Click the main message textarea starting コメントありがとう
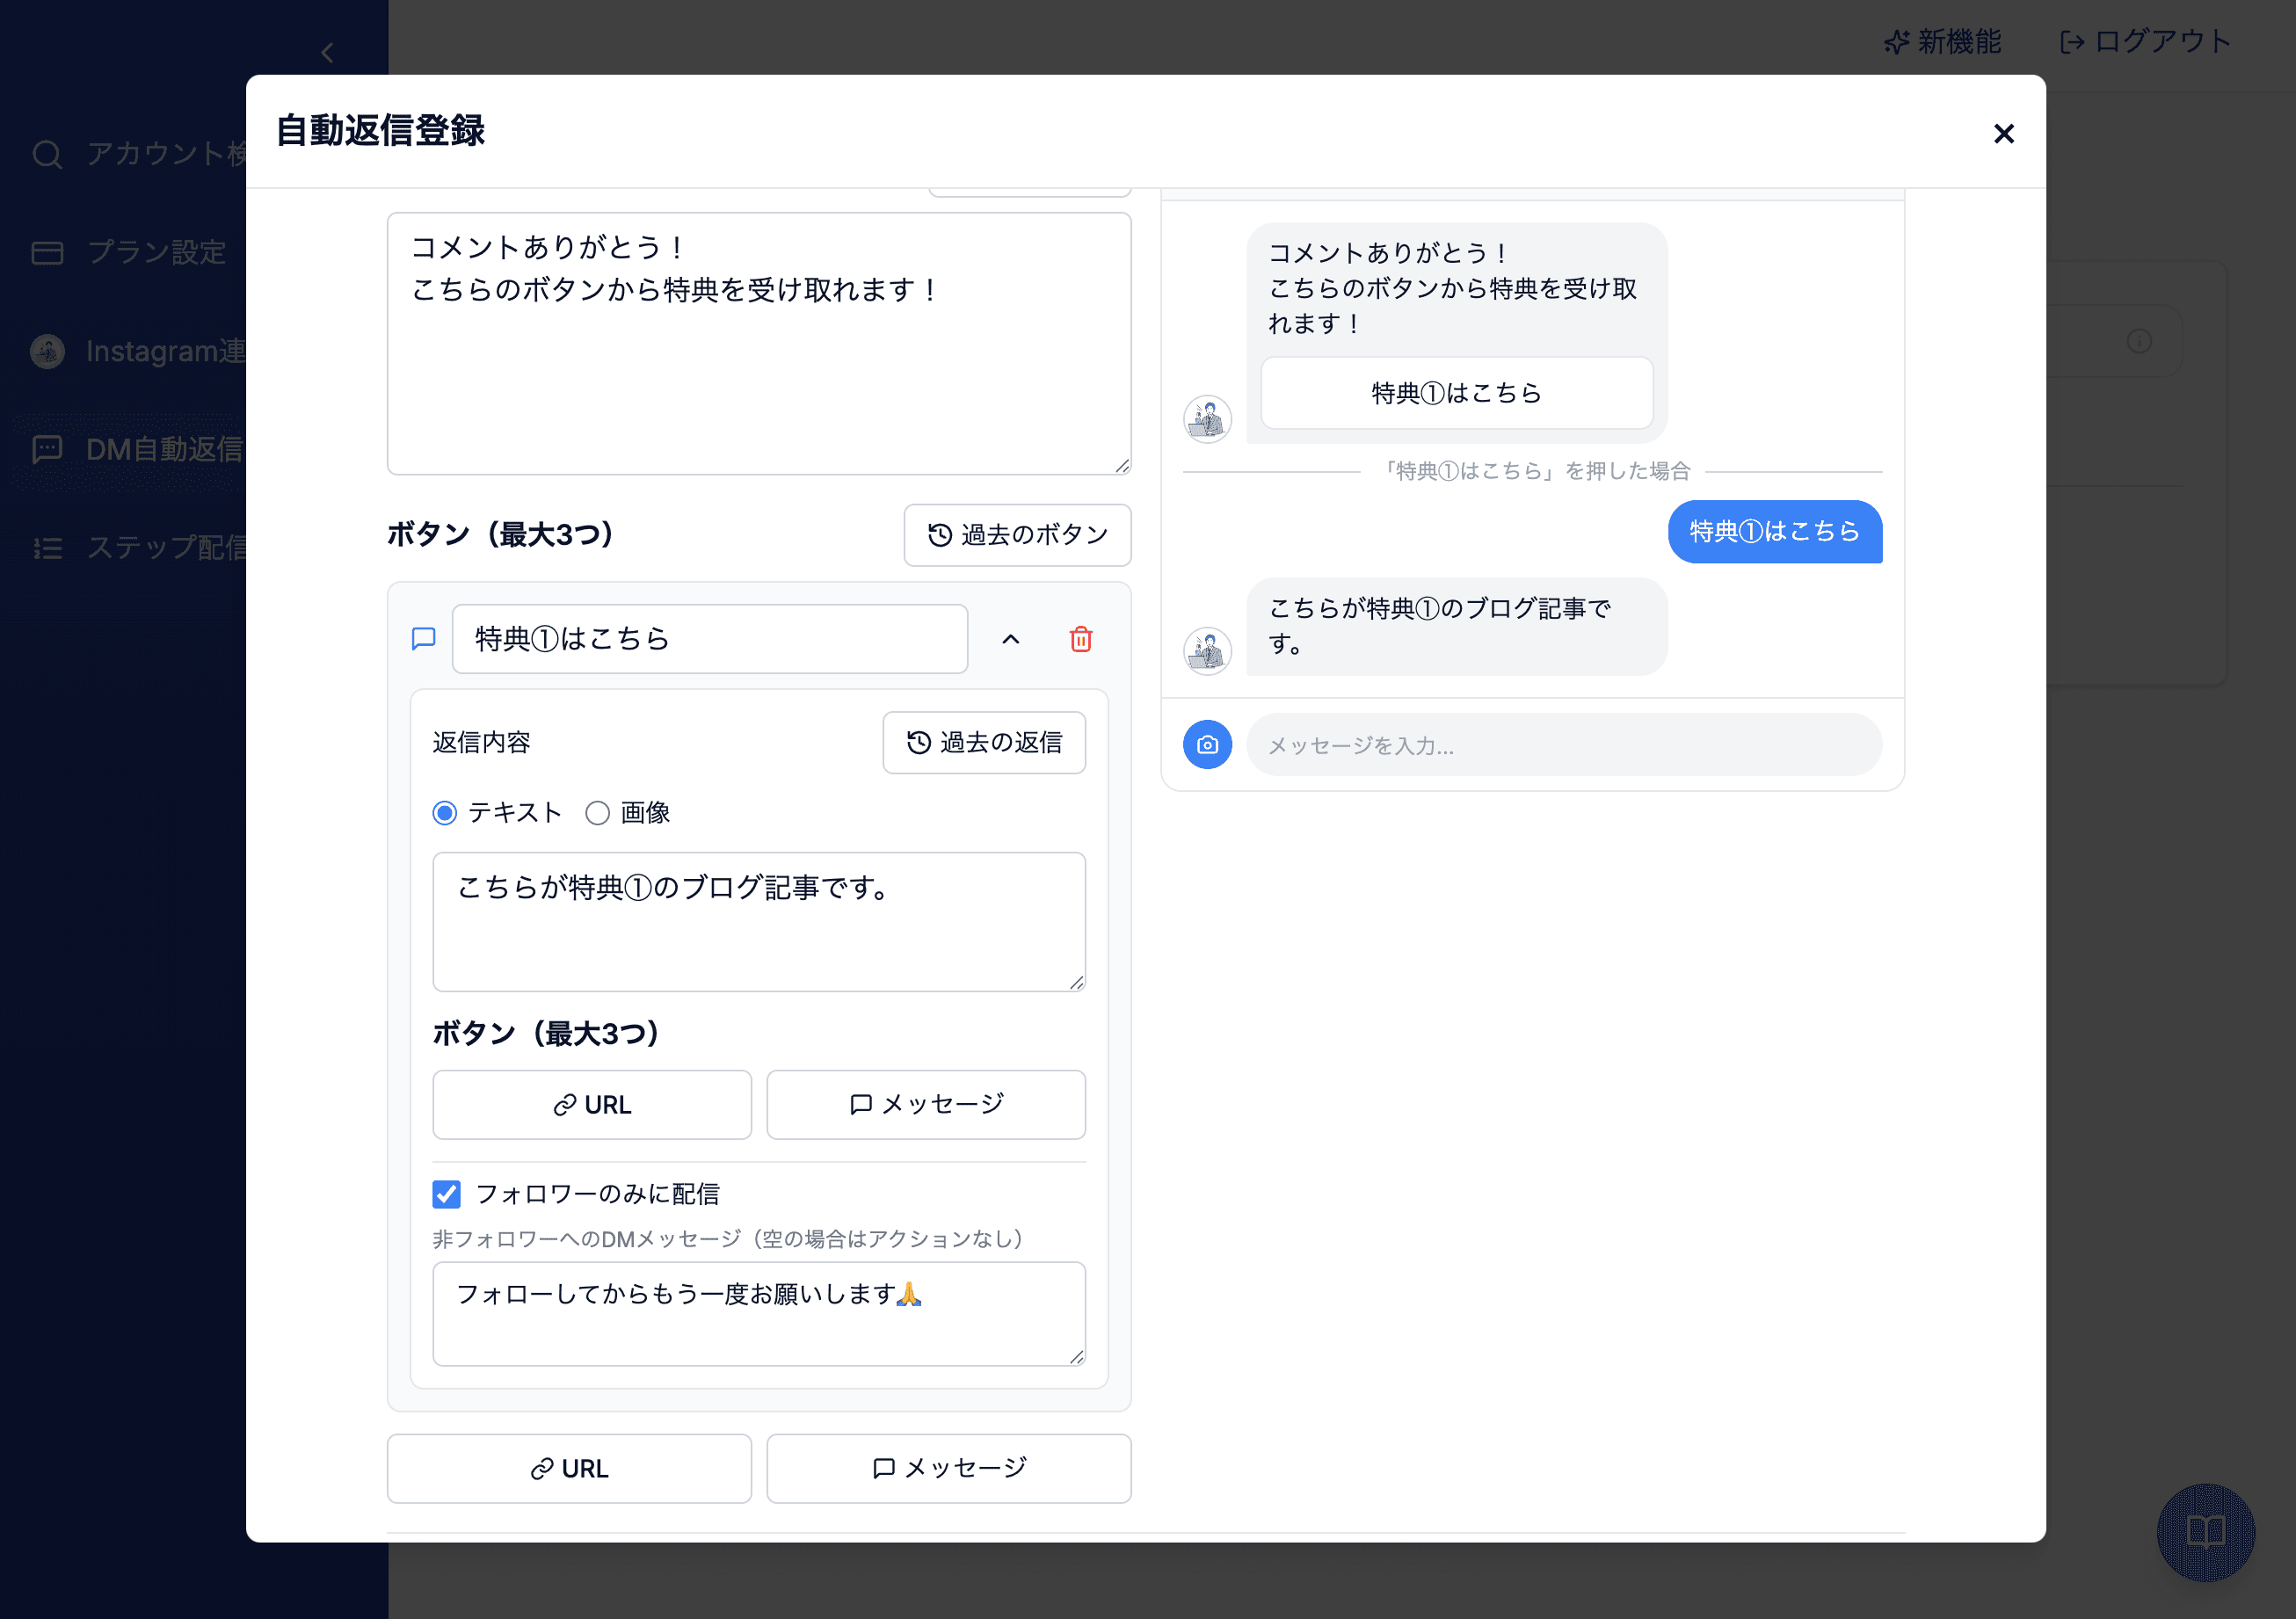This screenshot has height=1619, width=2296. 759,343
